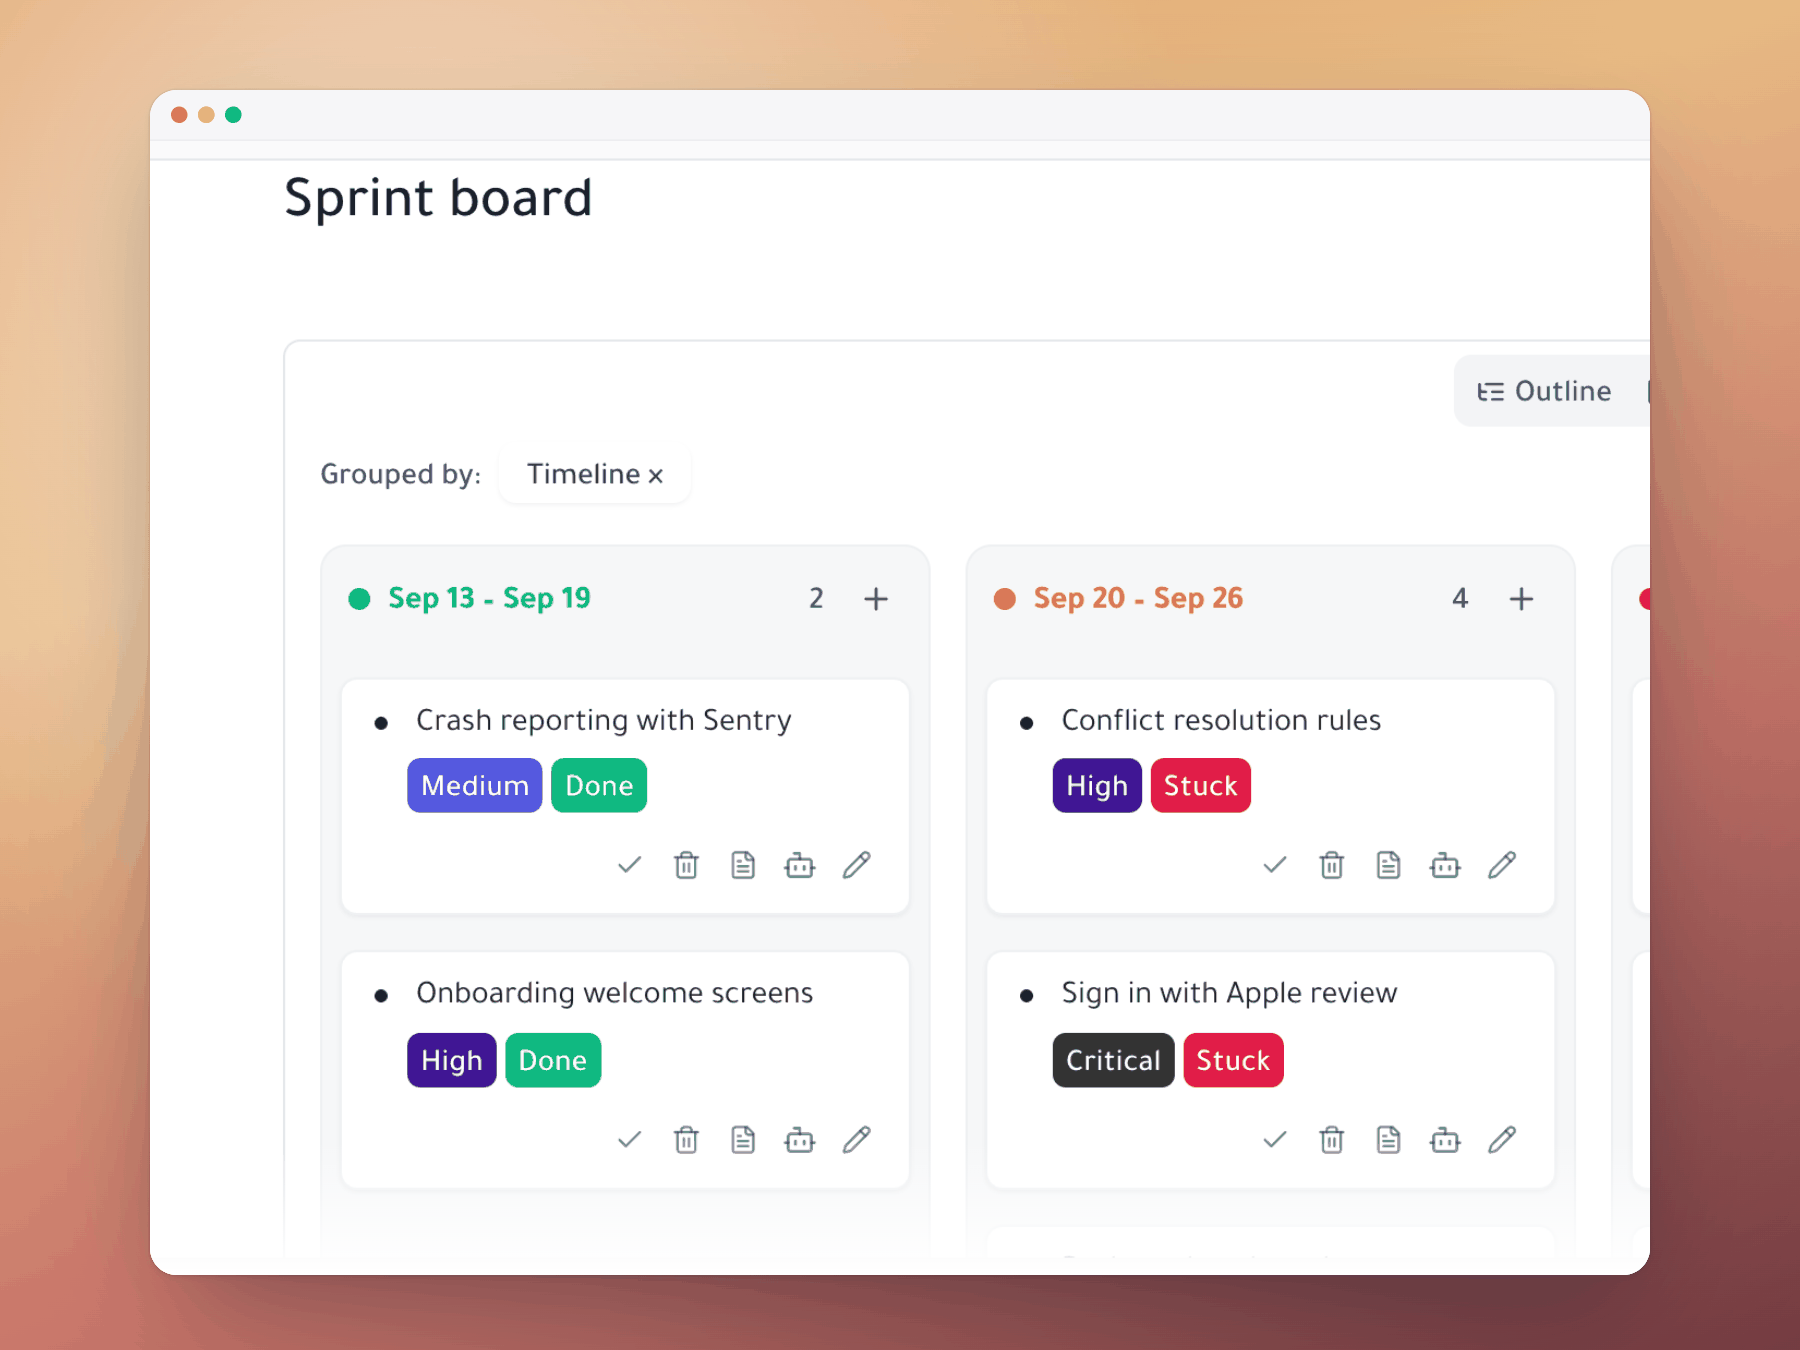Remove the Timeline grouping chip
The image size is (1800, 1350).
pos(656,476)
